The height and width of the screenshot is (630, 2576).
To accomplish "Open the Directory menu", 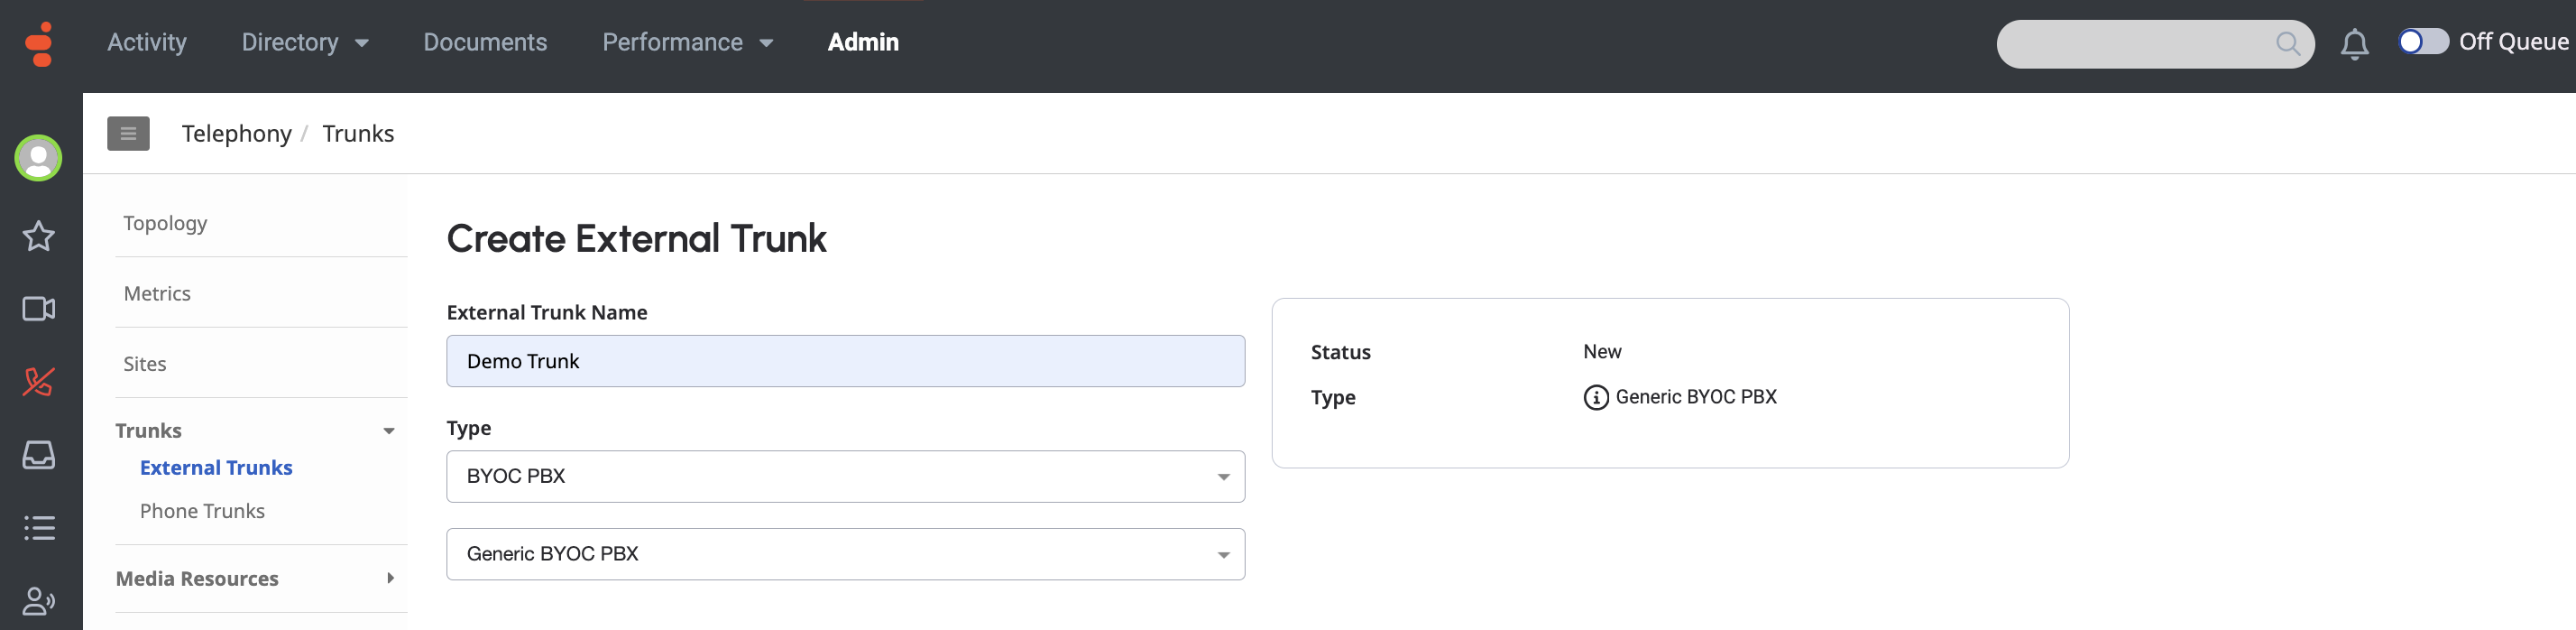I will click(x=304, y=42).
